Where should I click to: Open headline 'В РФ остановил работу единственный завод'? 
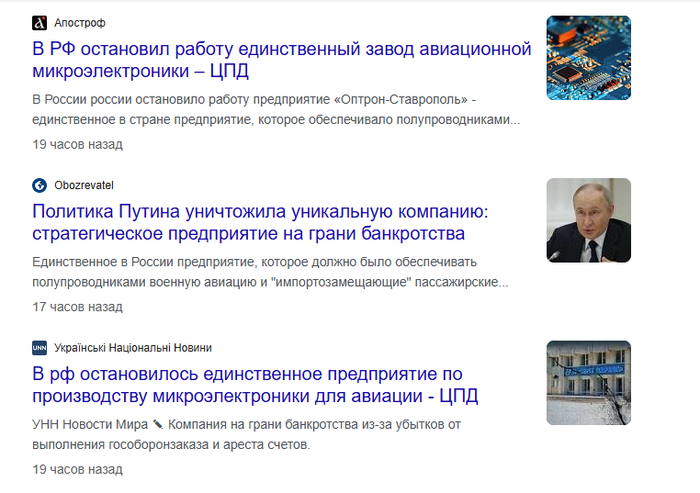click(x=281, y=60)
